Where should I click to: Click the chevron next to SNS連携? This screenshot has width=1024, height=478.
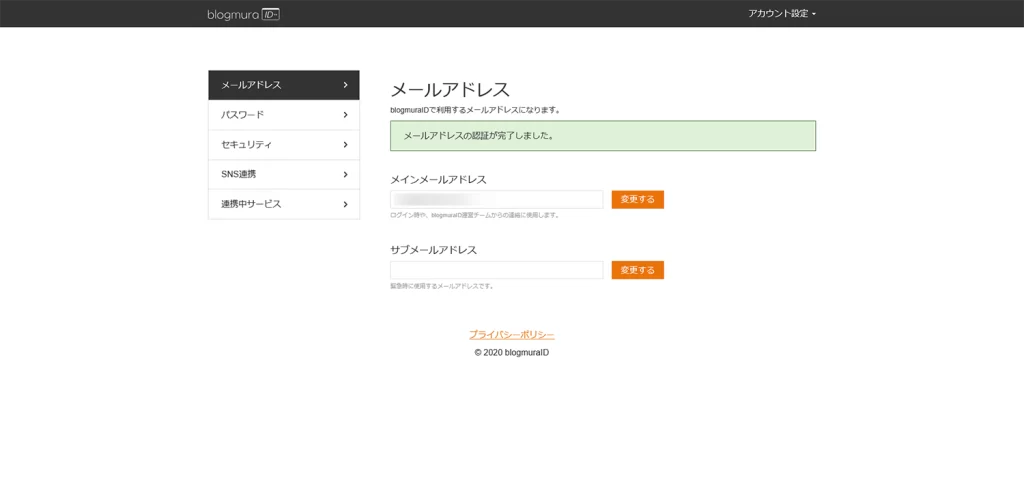(345, 174)
